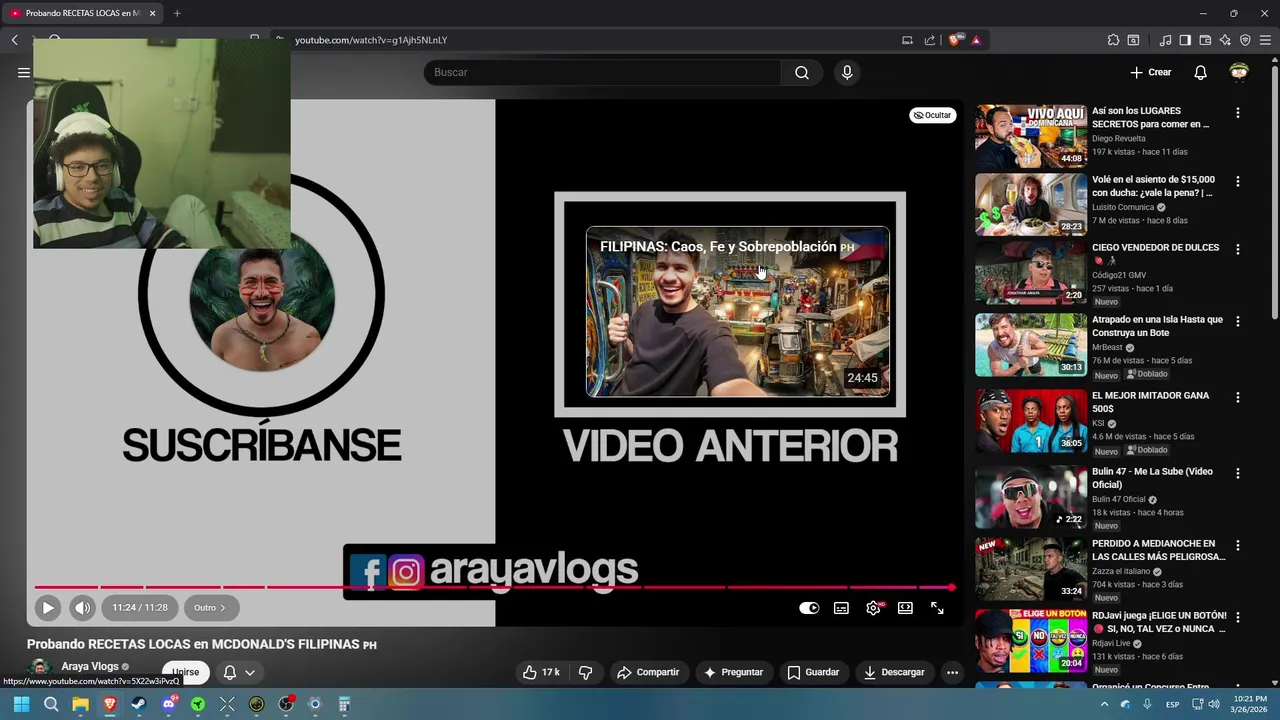1280x720 pixels.
Task: Dislike the video with thumbs down
Action: [586, 672]
